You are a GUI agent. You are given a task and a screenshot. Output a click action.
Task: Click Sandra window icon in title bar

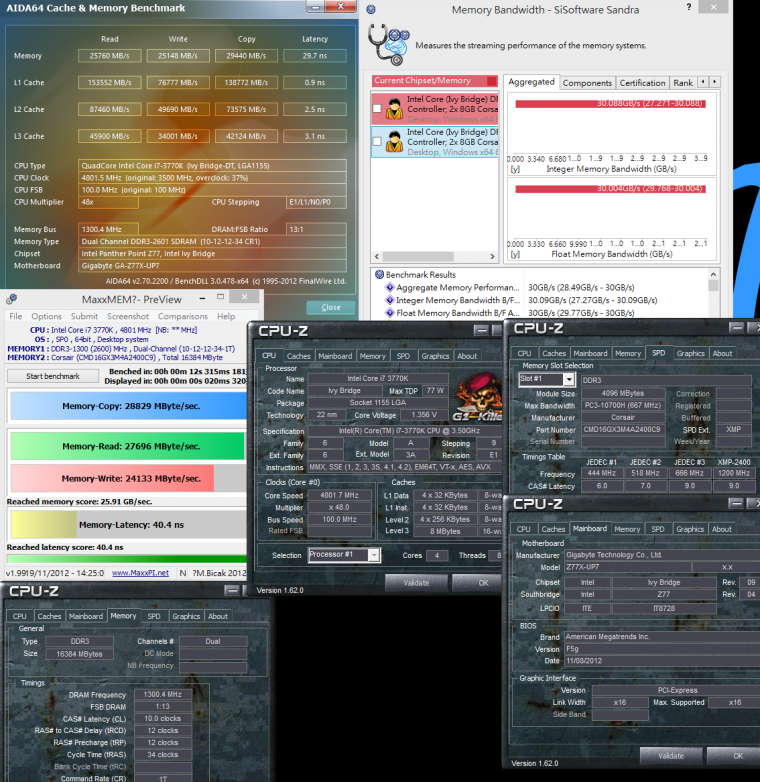pos(371,9)
